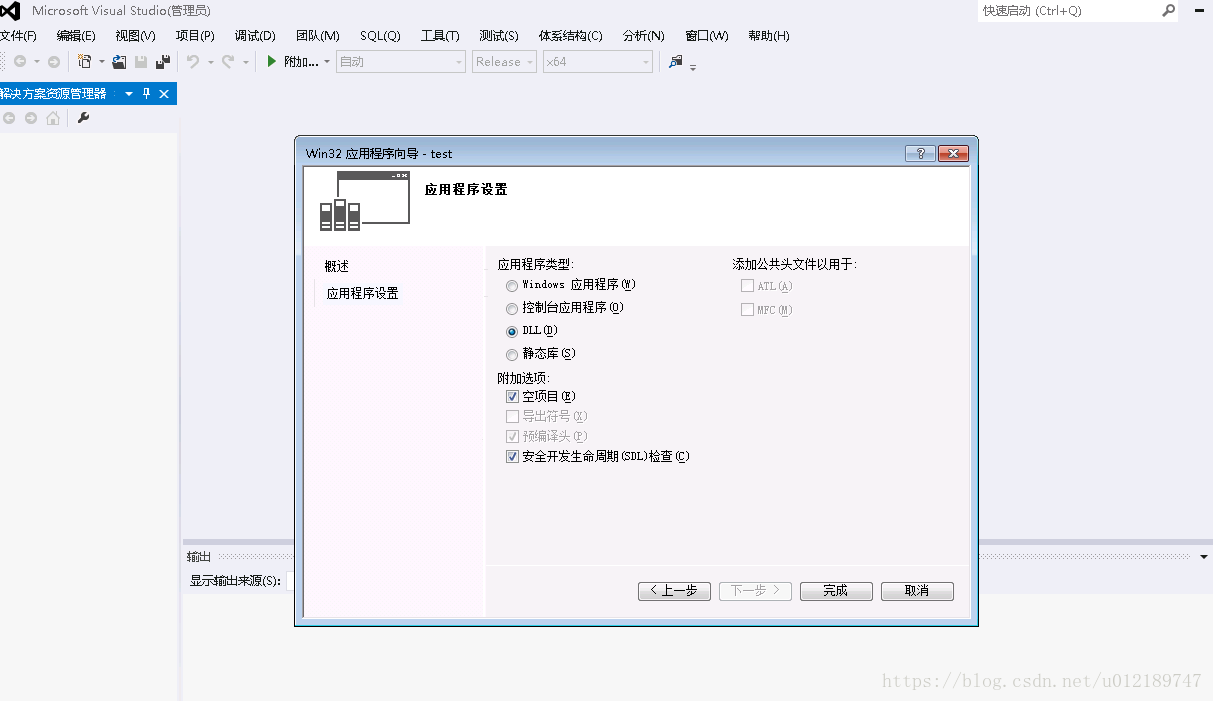Open the 编辑(E) menu
The height and width of the screenshot is (701, 1213).
point(76,35)
